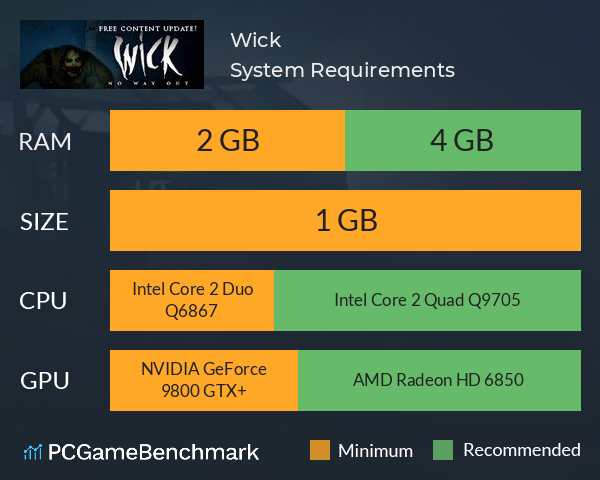The height and width of the screenshot is (480, 600).
Task: Select the Intel Core 2 Quad Q9705 block
Action: point(427,300)
